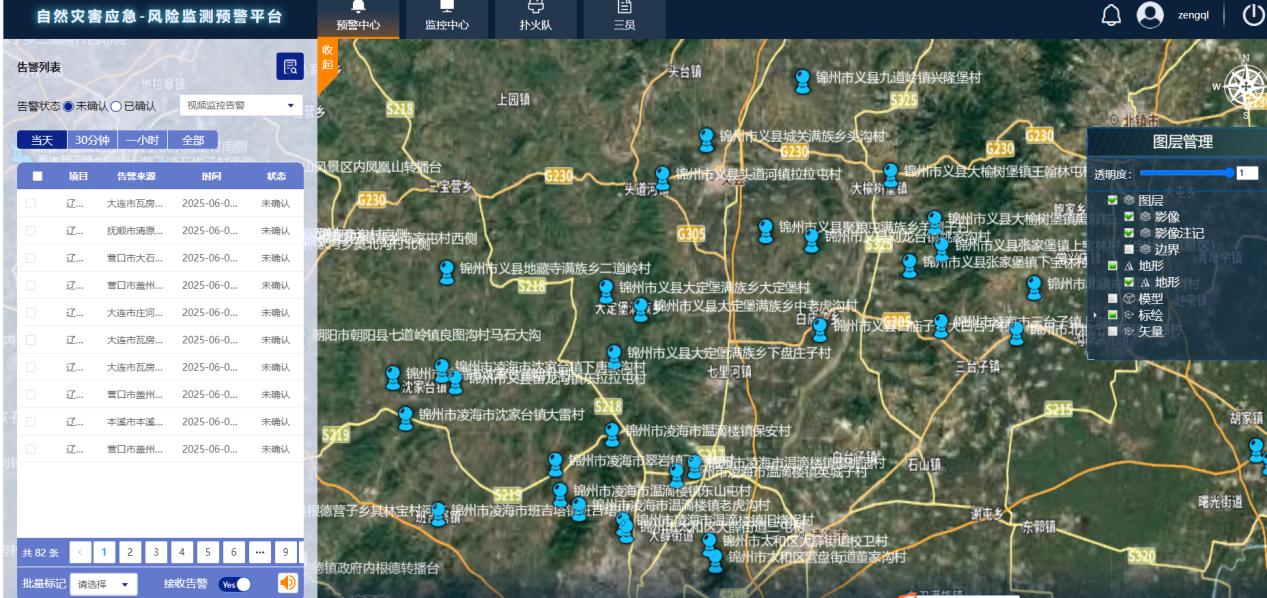The width and height of the screenshot is (1267, 598).
Task: Open the zengql user avatar menu
Action: coord(1152,16)
